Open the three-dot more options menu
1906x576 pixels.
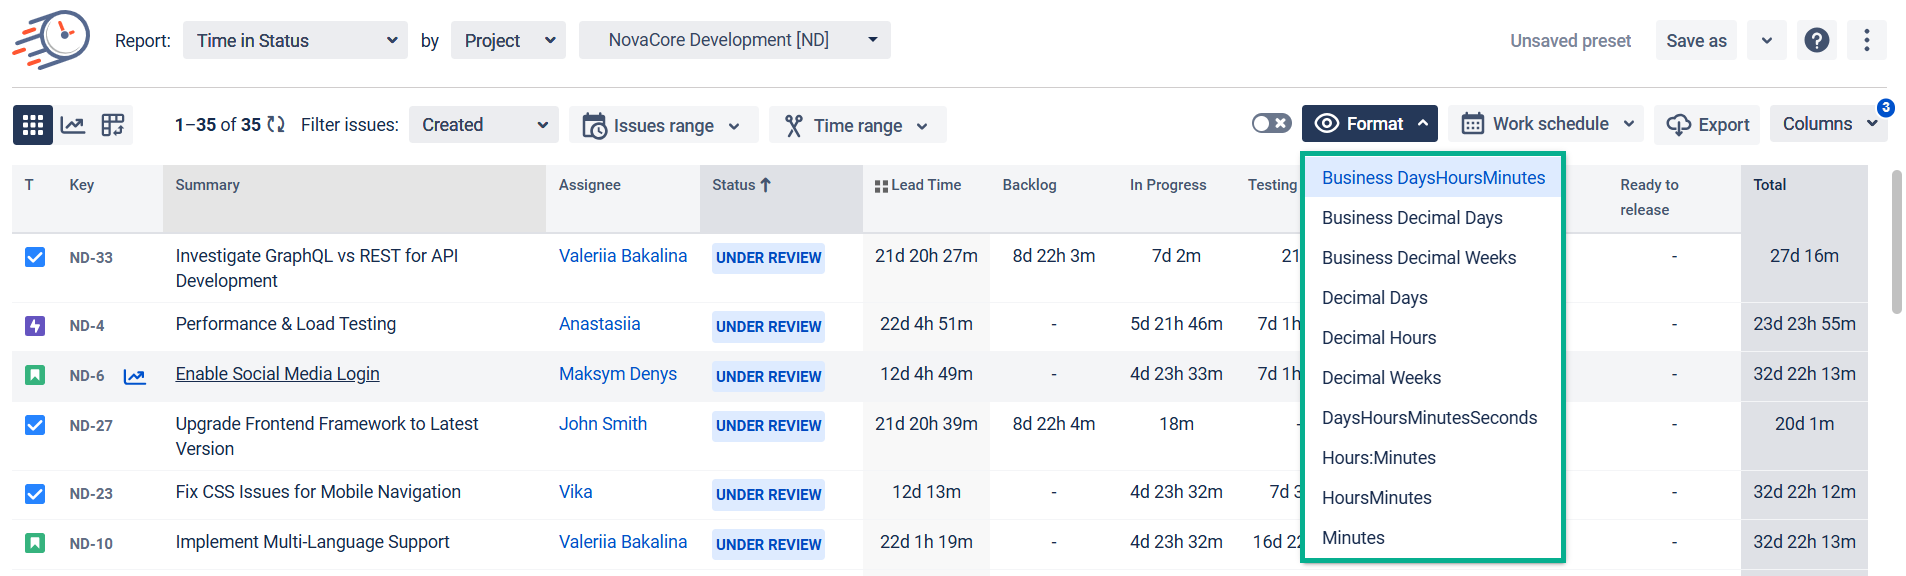click(x=1866, y=40)
